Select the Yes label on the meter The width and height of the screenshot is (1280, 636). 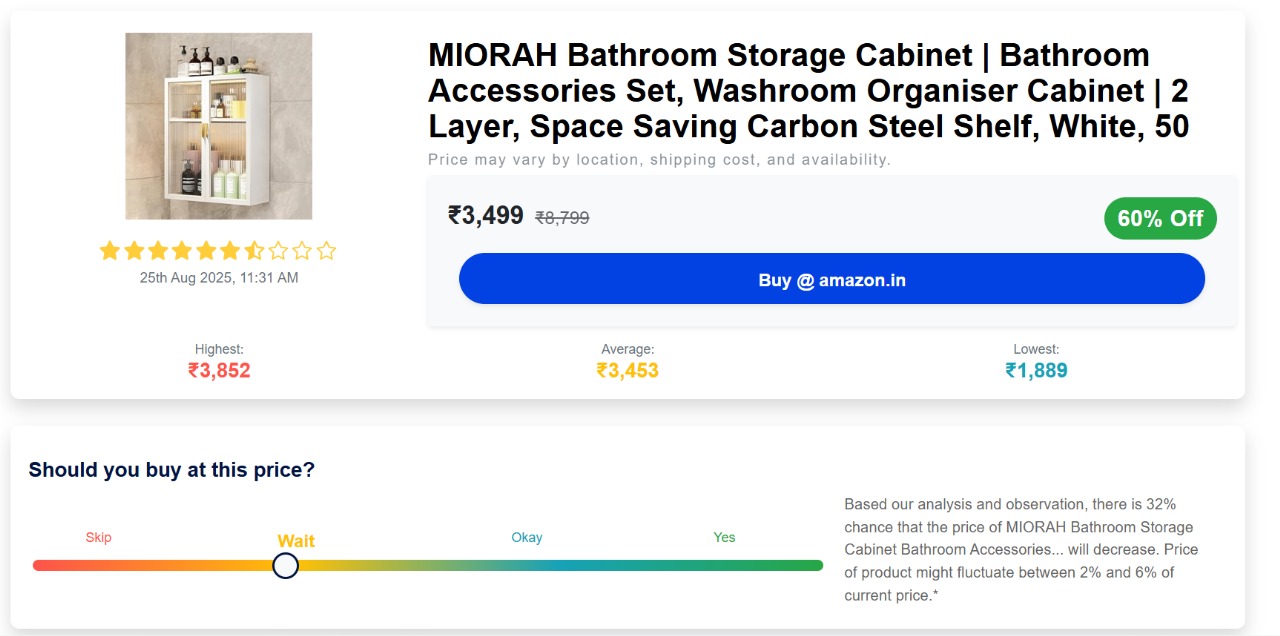[x=724, y=538]
